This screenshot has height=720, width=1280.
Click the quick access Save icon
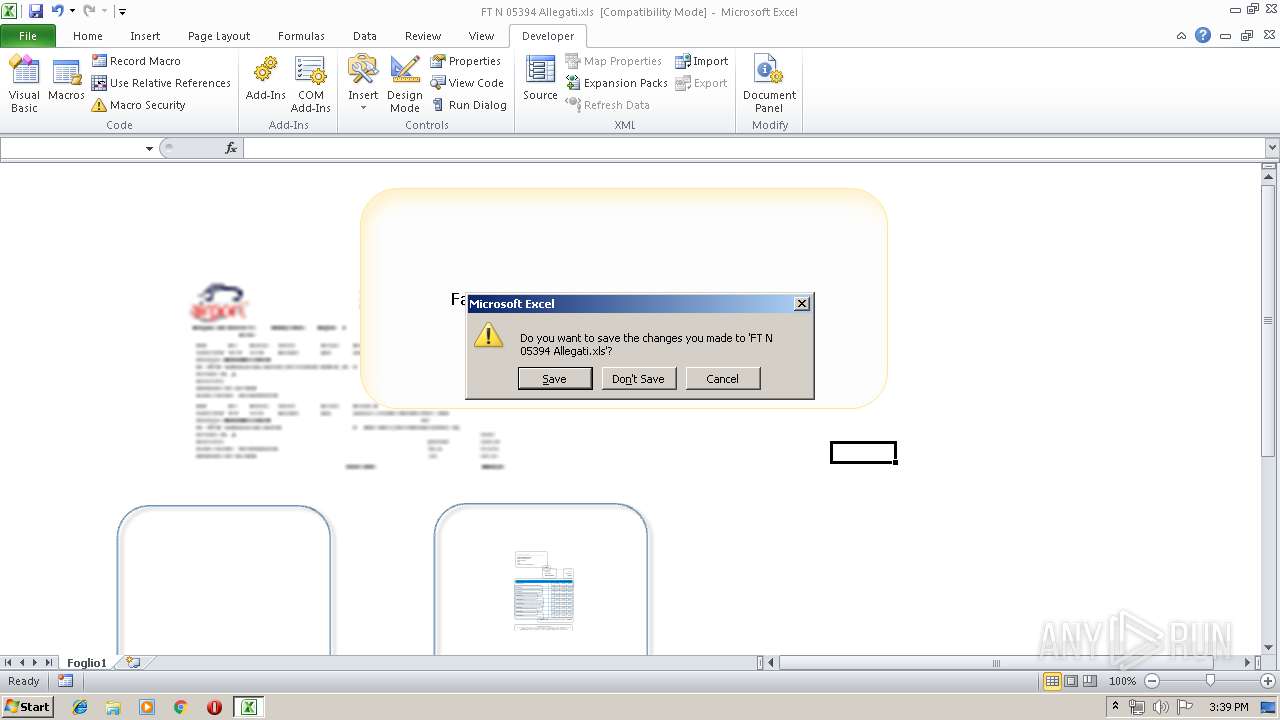click(x=35, y=11)
